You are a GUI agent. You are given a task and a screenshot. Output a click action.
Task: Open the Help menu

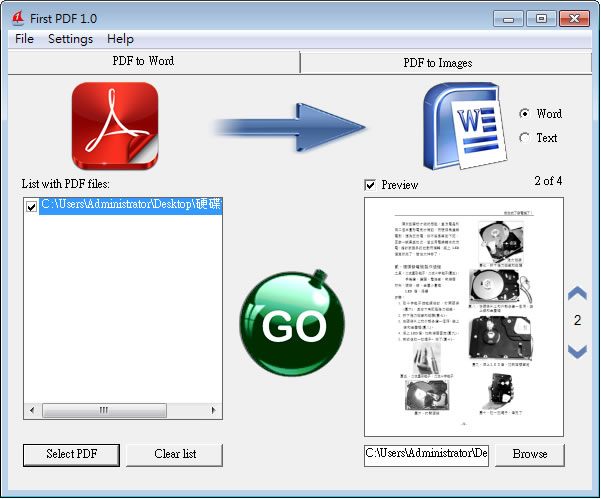pyautogui.click(x=120, y=39)
